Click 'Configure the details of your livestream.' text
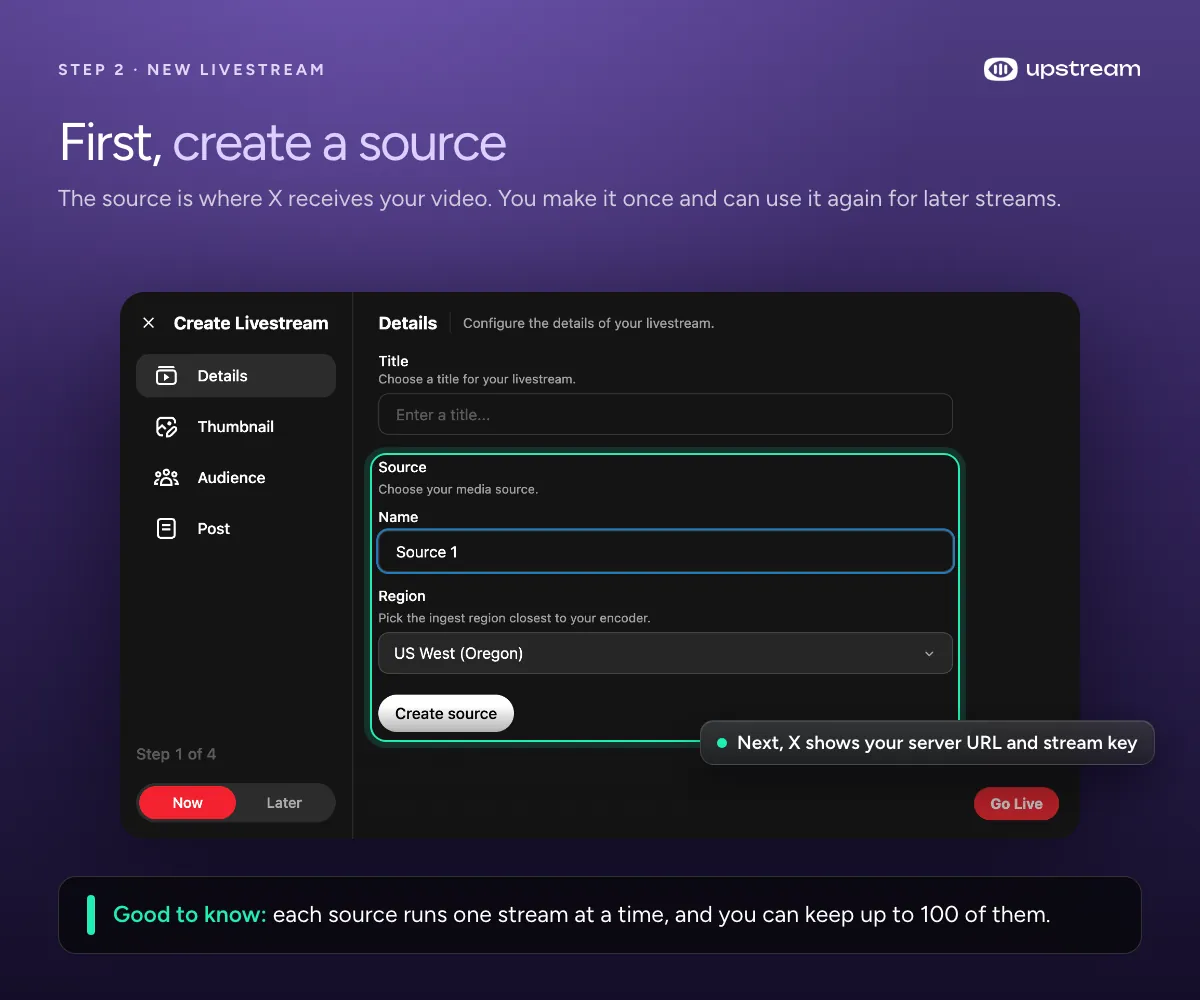 588,323
